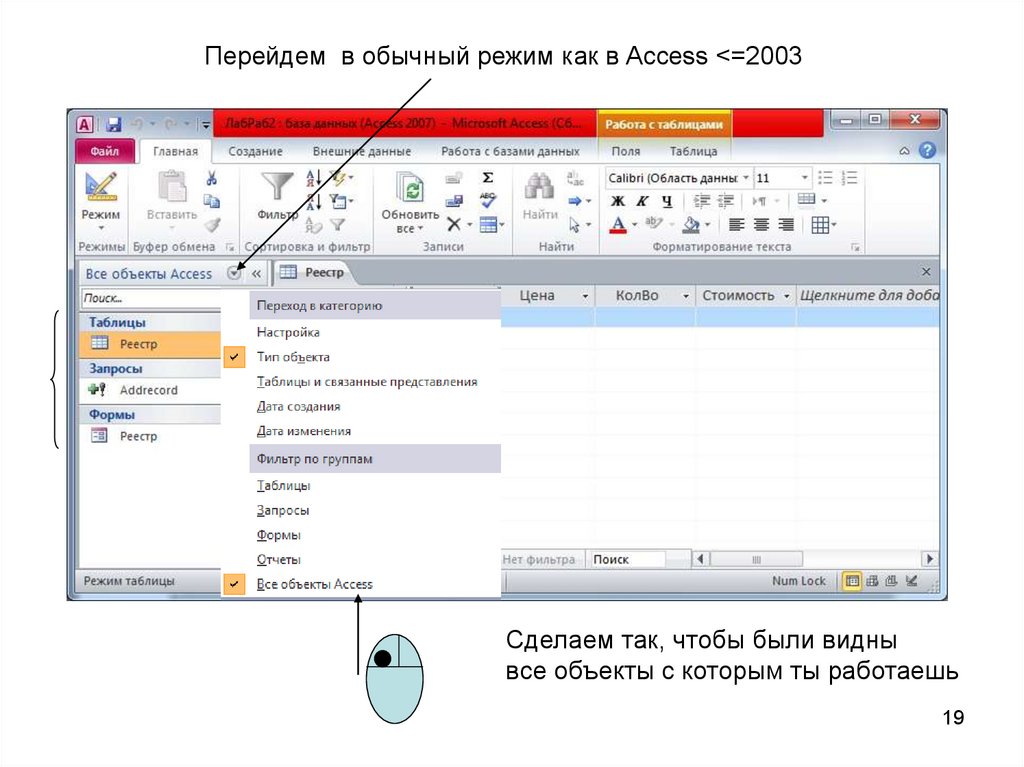Select checked Тип объекта menu option
Viewport: 1024px width, 767px height.
293,357
